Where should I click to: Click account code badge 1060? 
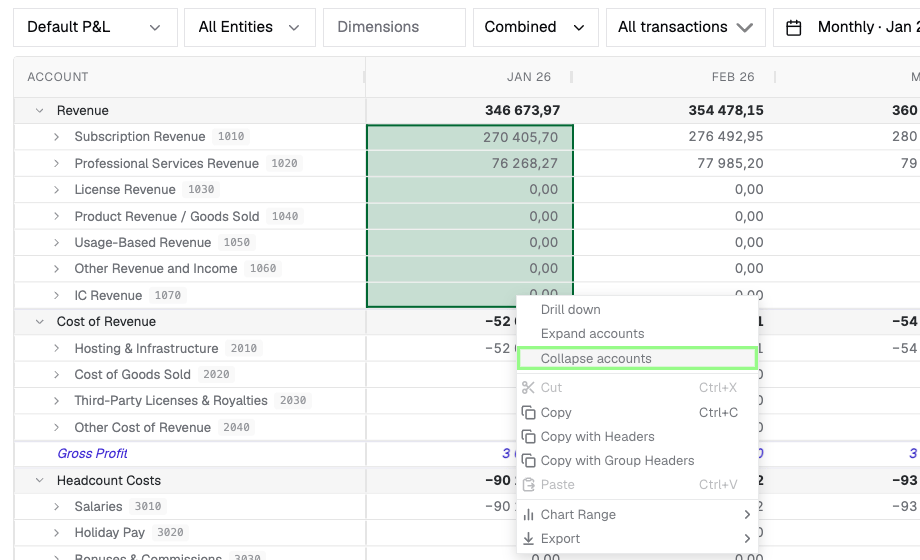[263, 269]
